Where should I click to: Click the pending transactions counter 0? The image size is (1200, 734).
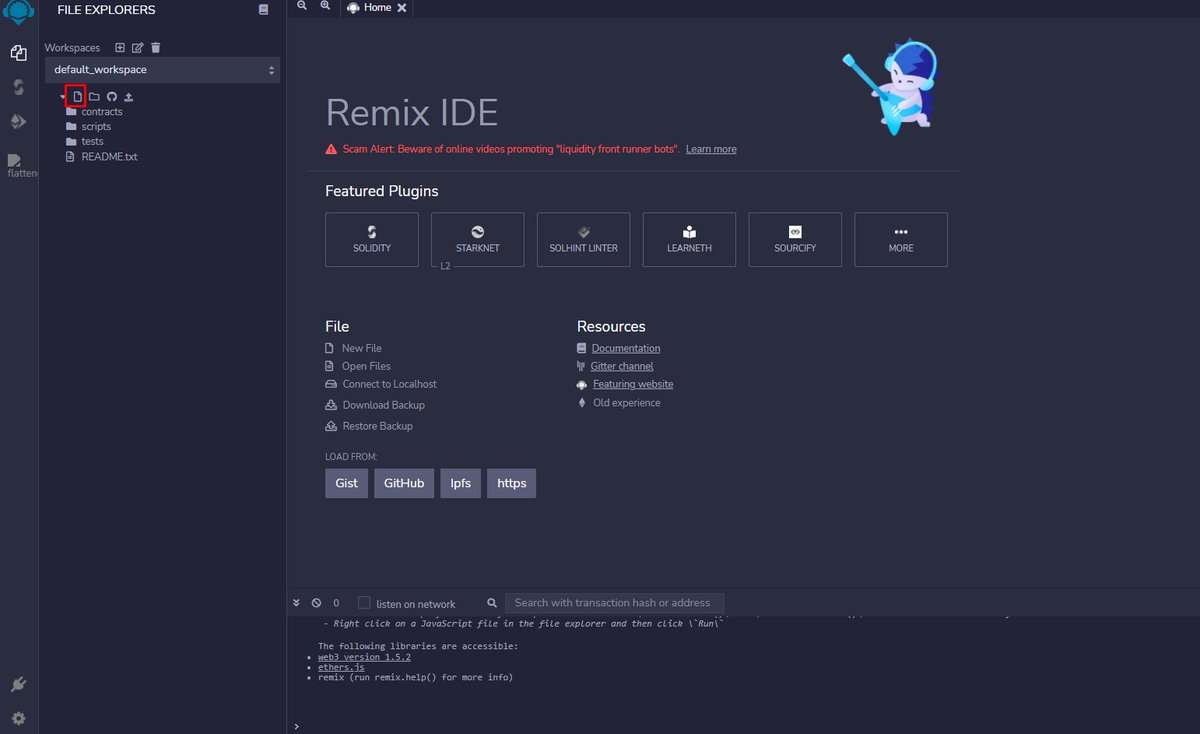point(337,603)
